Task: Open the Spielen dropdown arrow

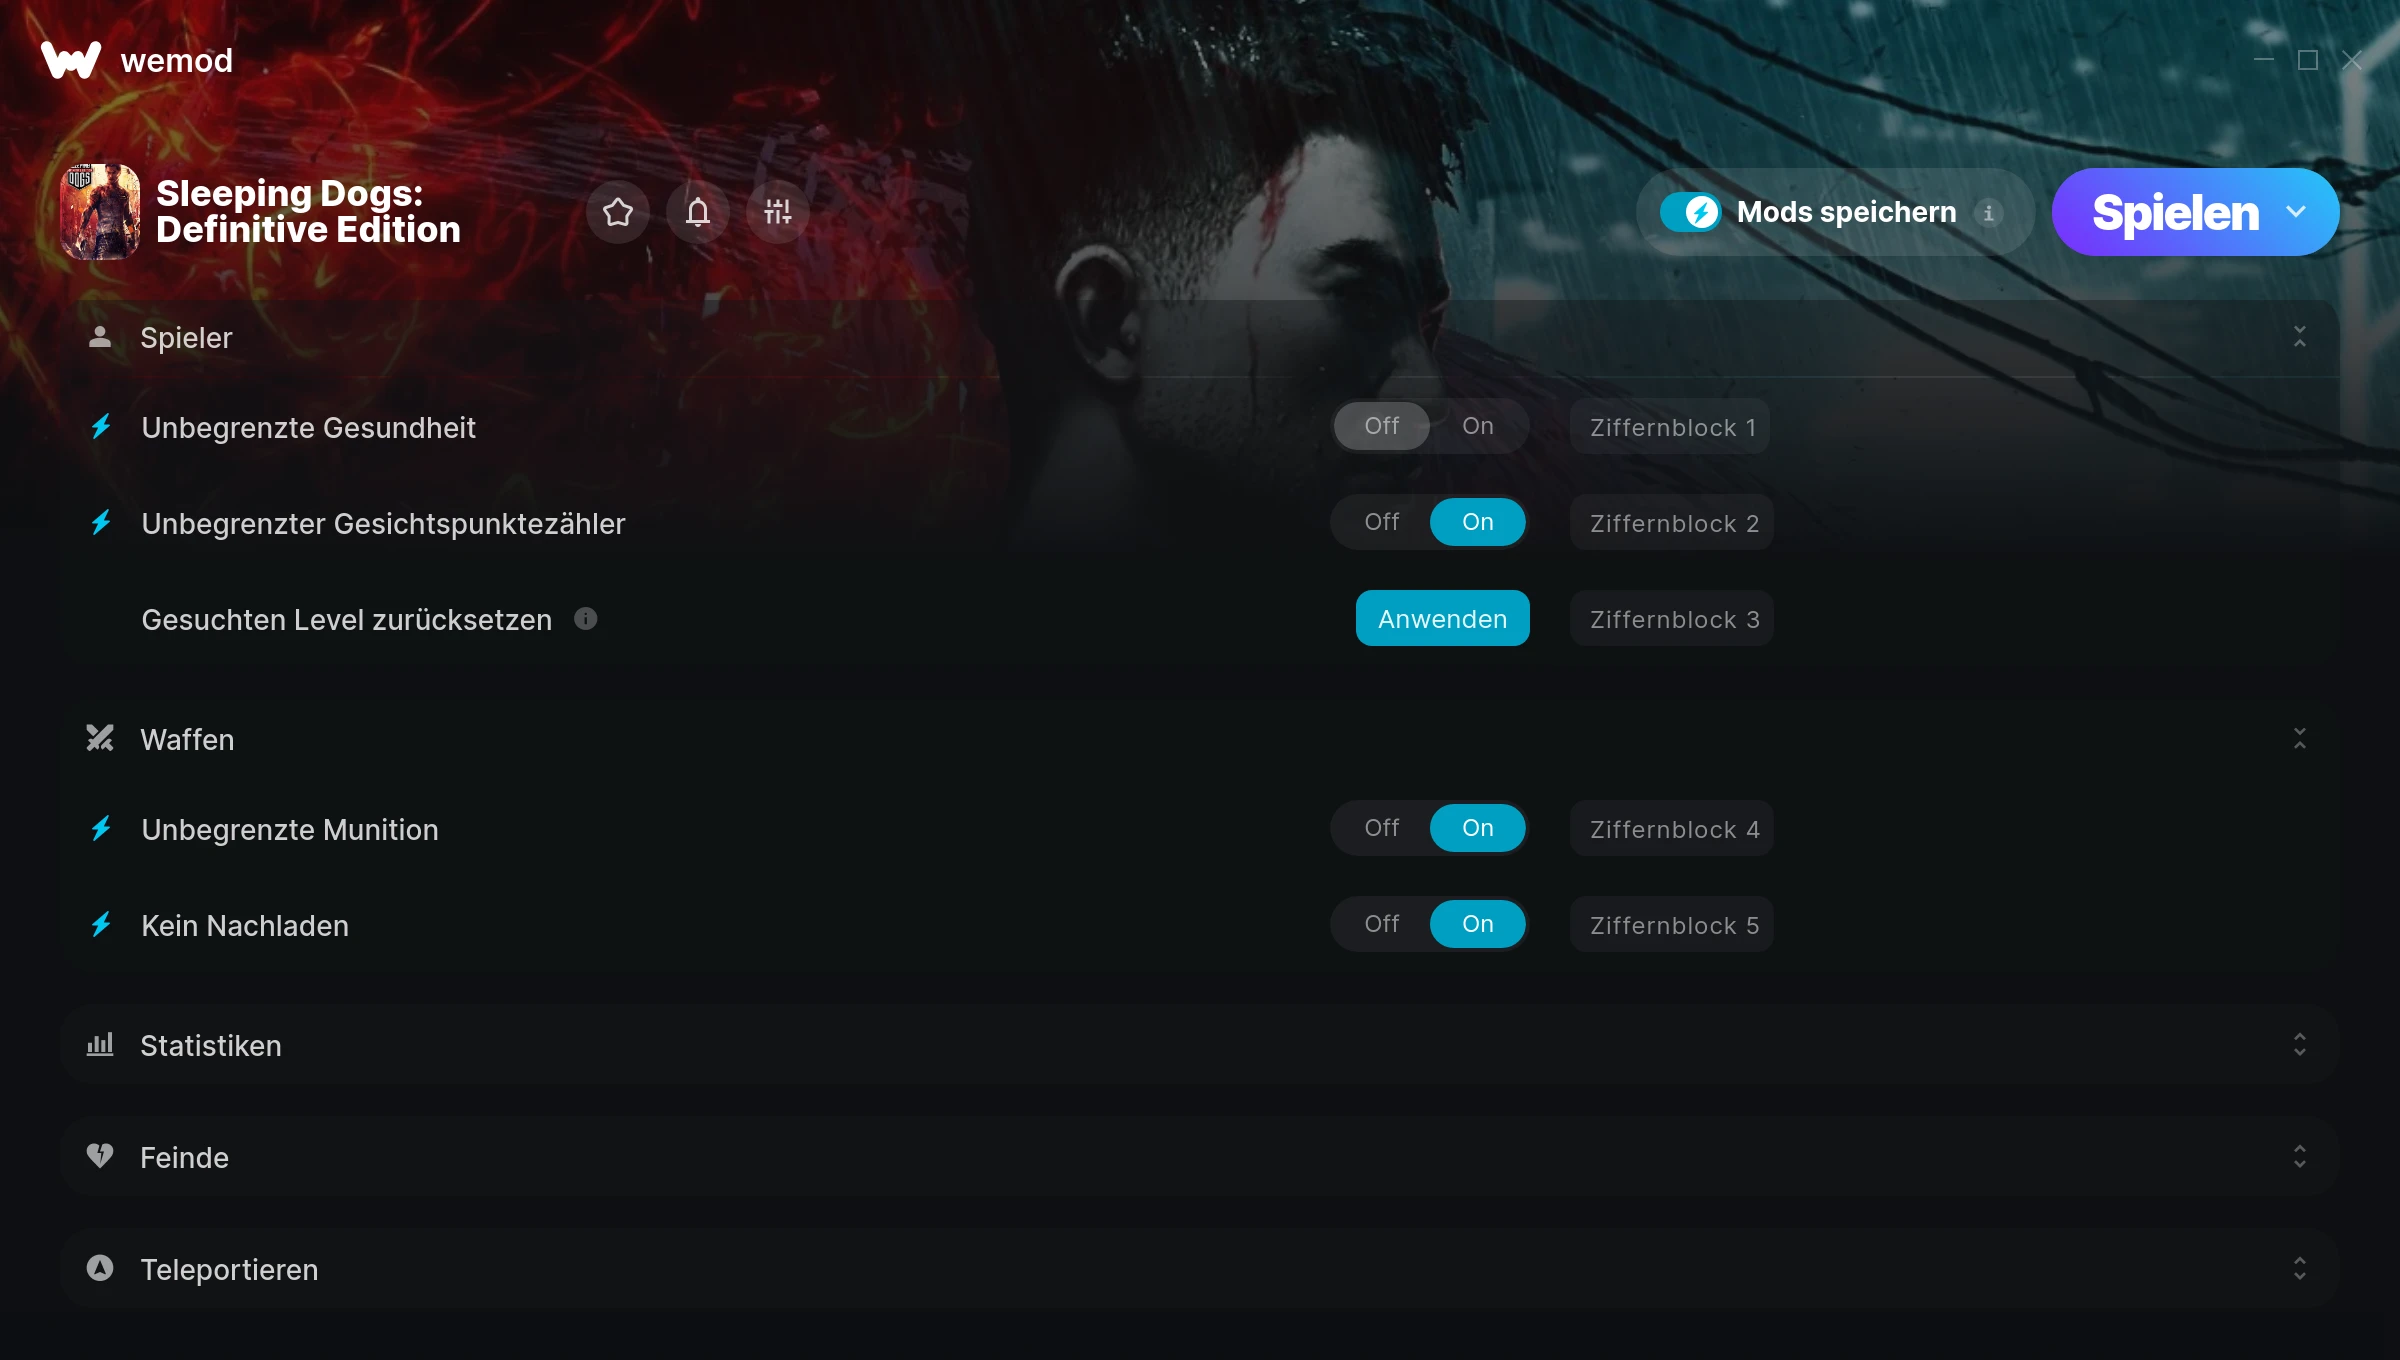Action: pos(2296,212)
